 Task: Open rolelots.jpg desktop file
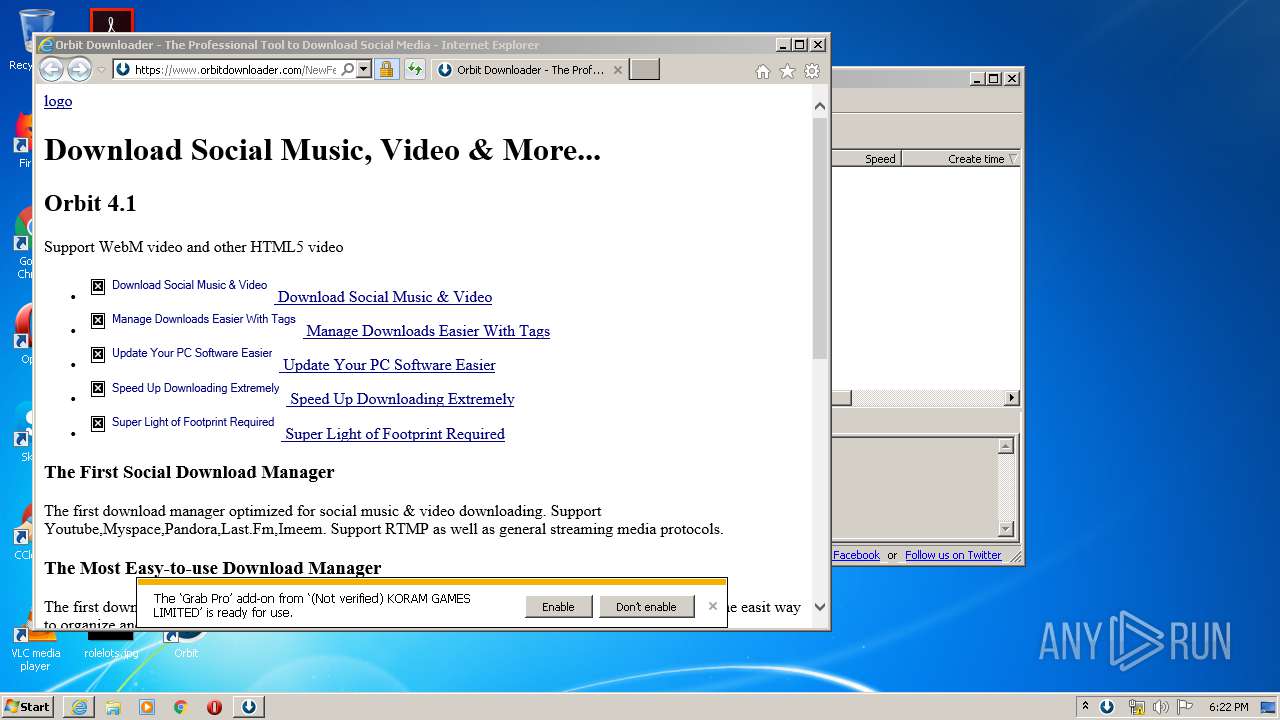[111, 645]
